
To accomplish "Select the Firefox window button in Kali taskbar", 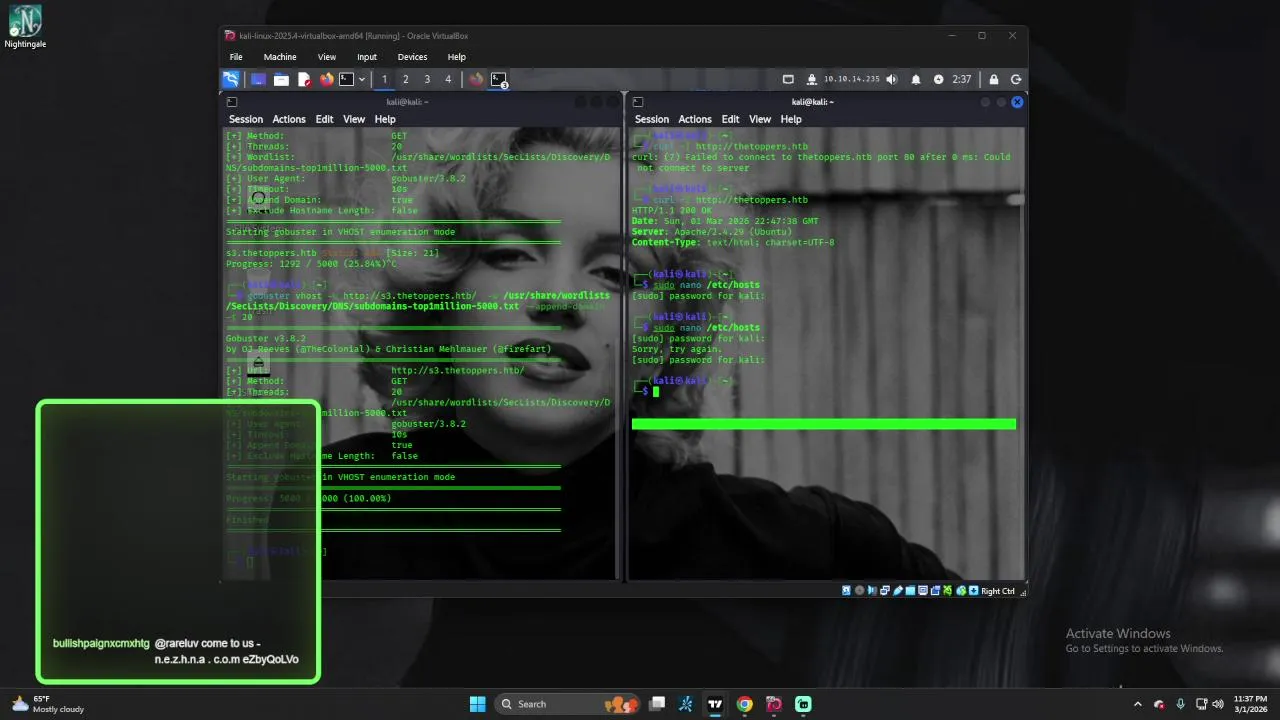I will point(476,79).
